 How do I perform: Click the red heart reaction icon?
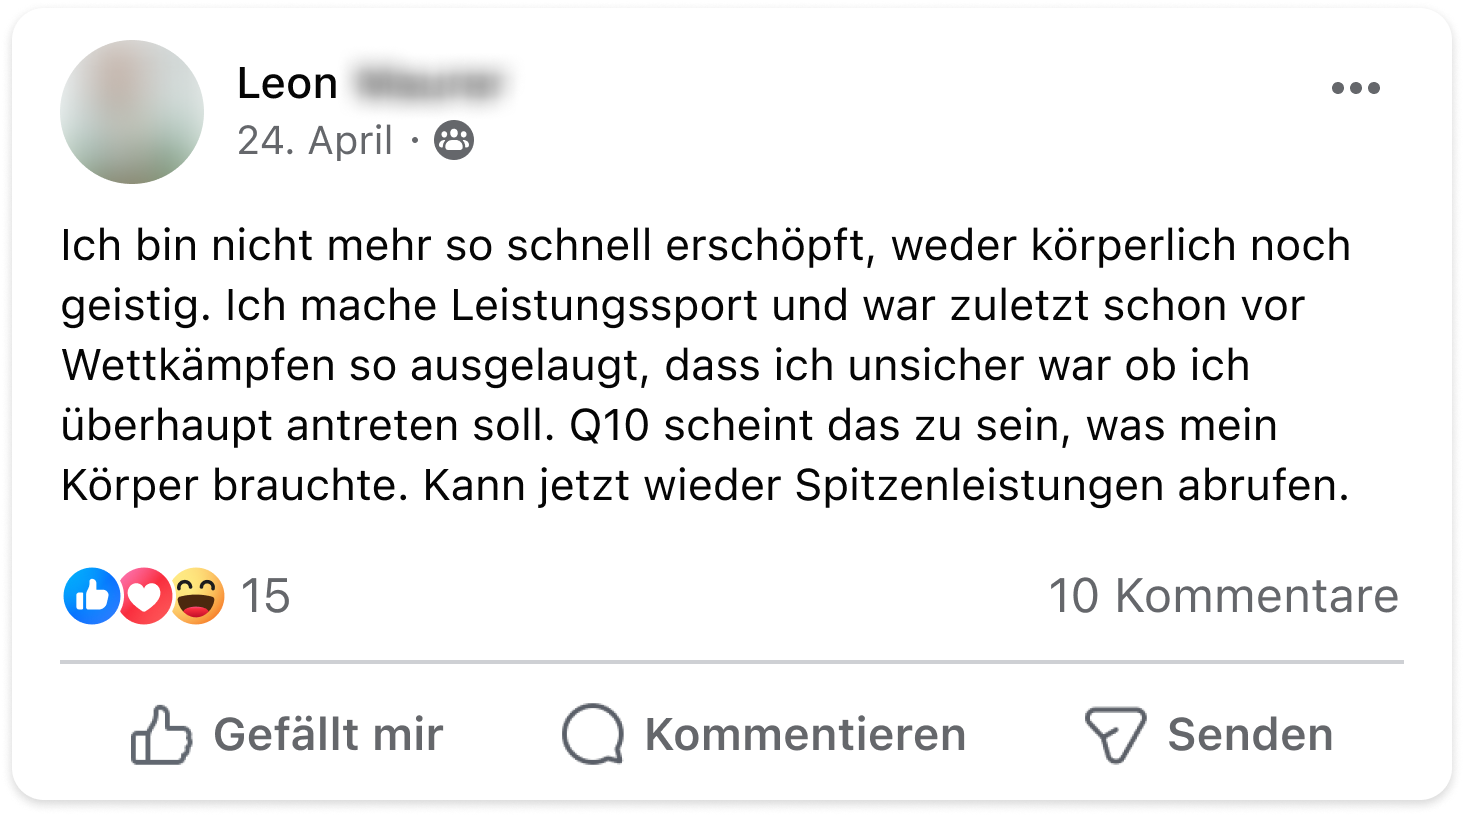coord(145,596)
